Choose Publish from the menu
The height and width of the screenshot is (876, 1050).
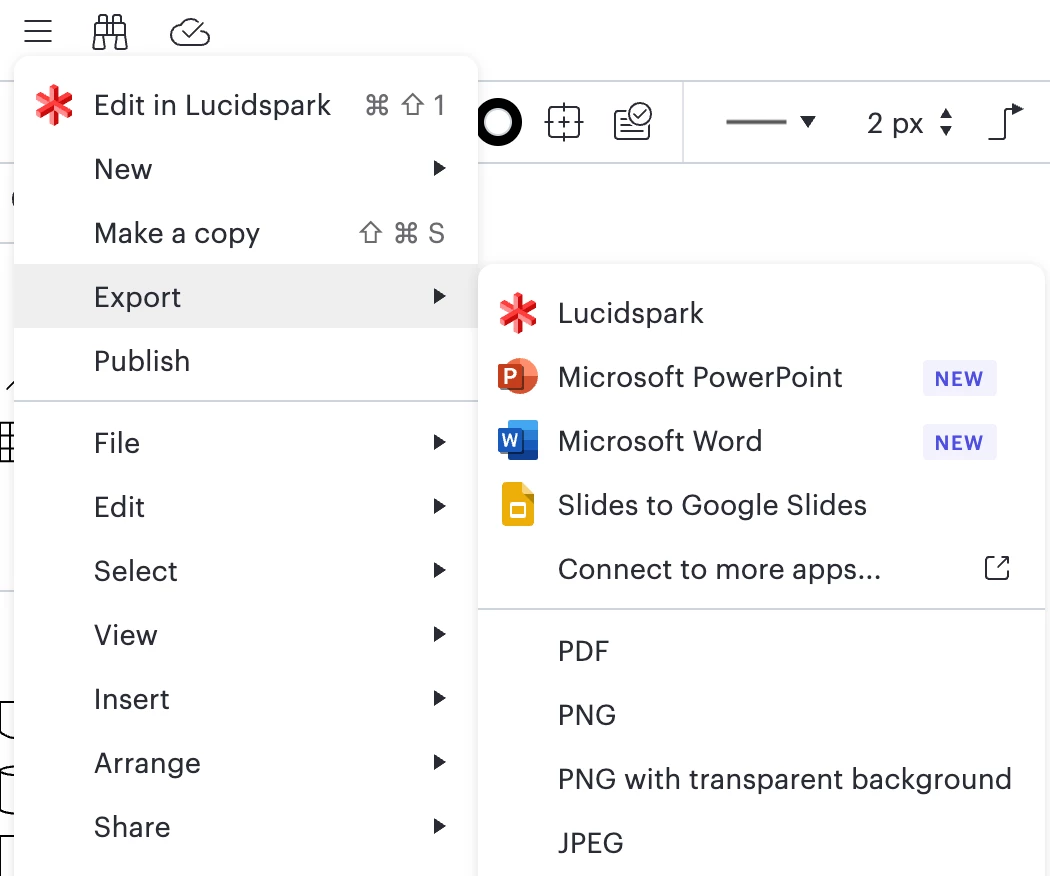[246, 361]
